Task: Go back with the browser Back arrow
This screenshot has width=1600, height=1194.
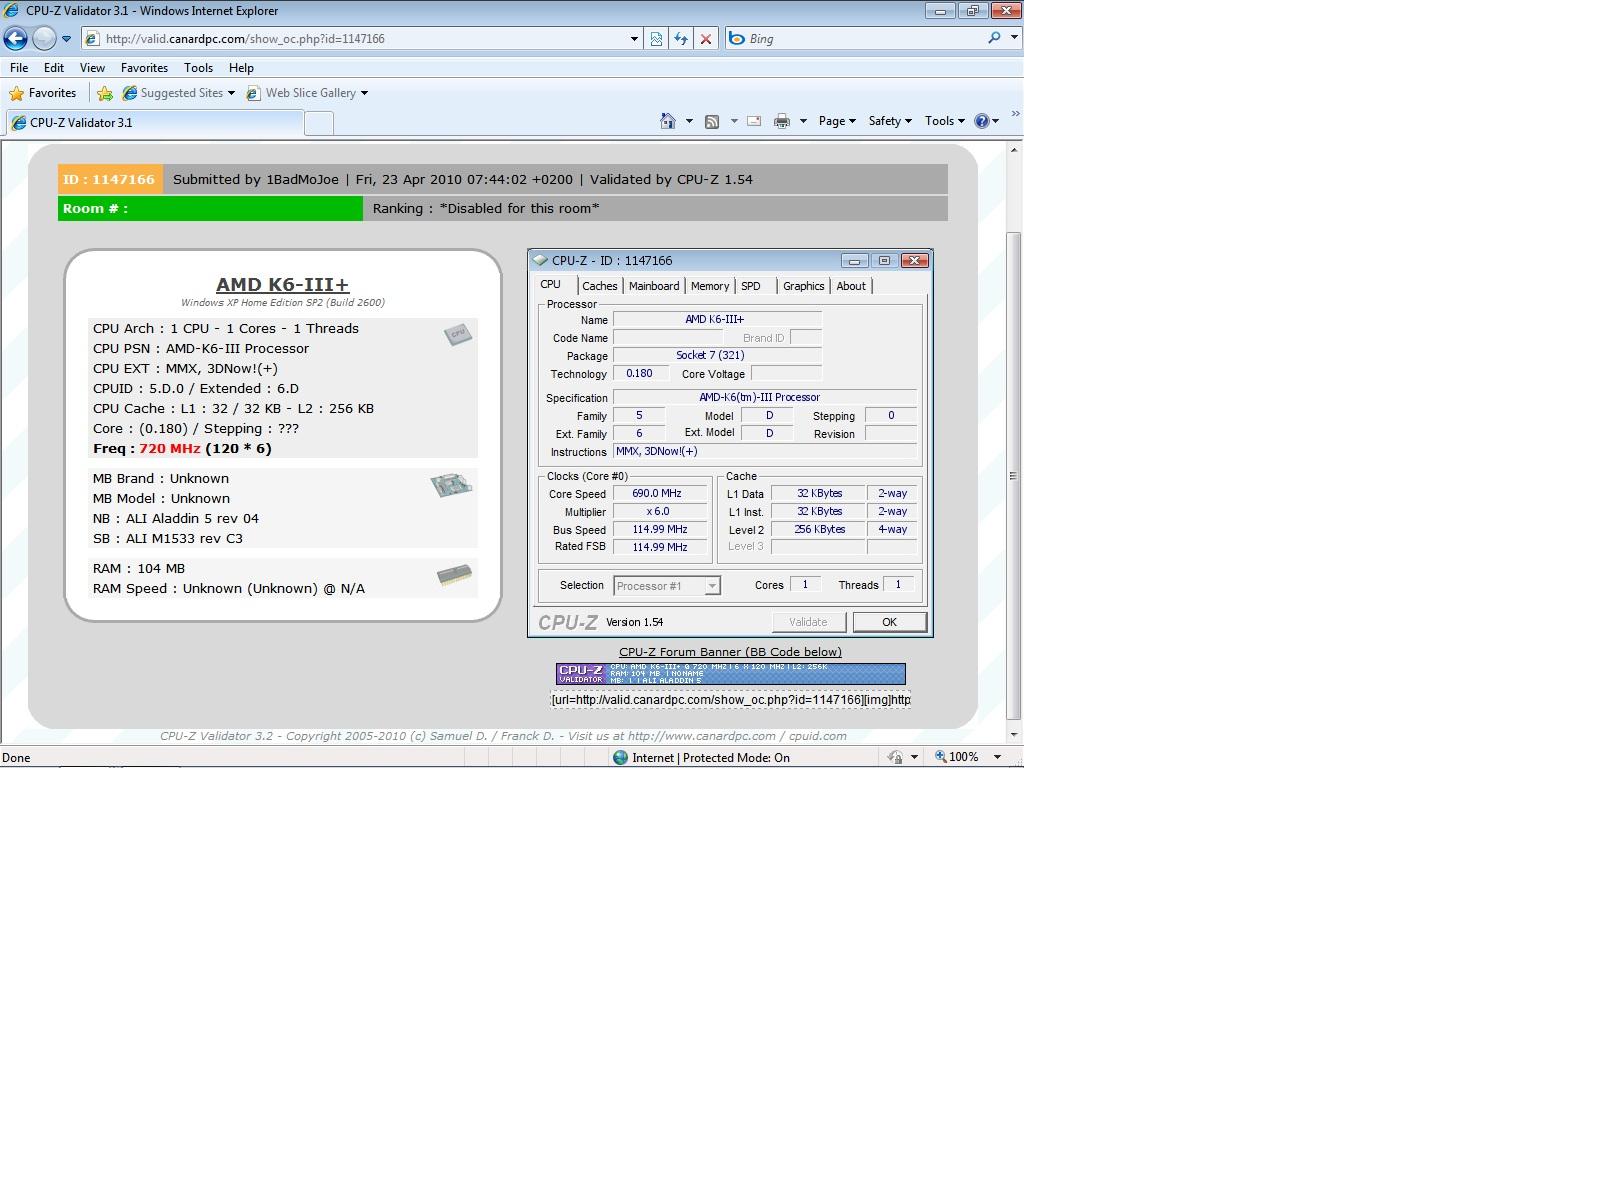Action: [x=16, y=38]
